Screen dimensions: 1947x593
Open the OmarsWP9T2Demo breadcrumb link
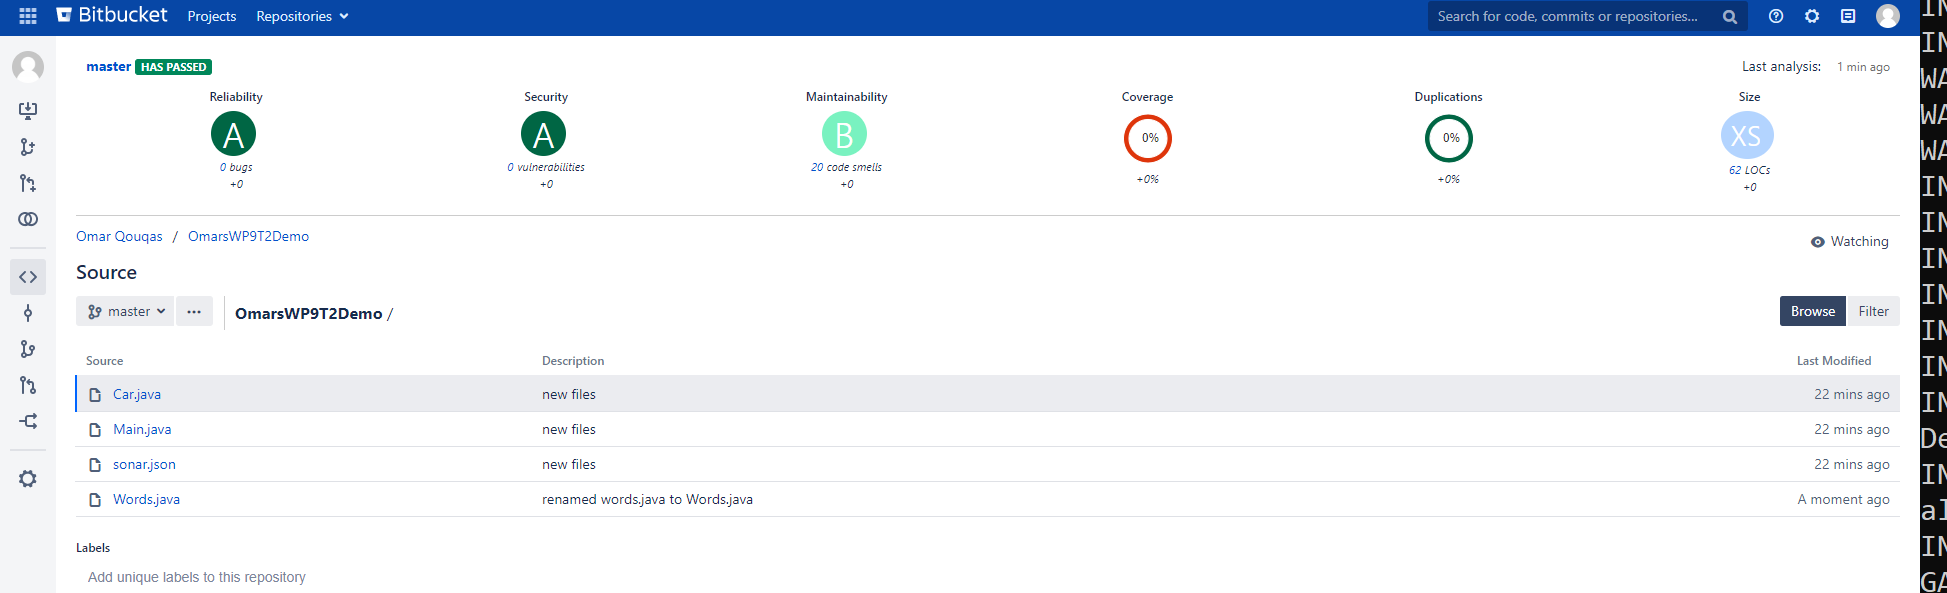pyautogui.click(x=248, y=236)
